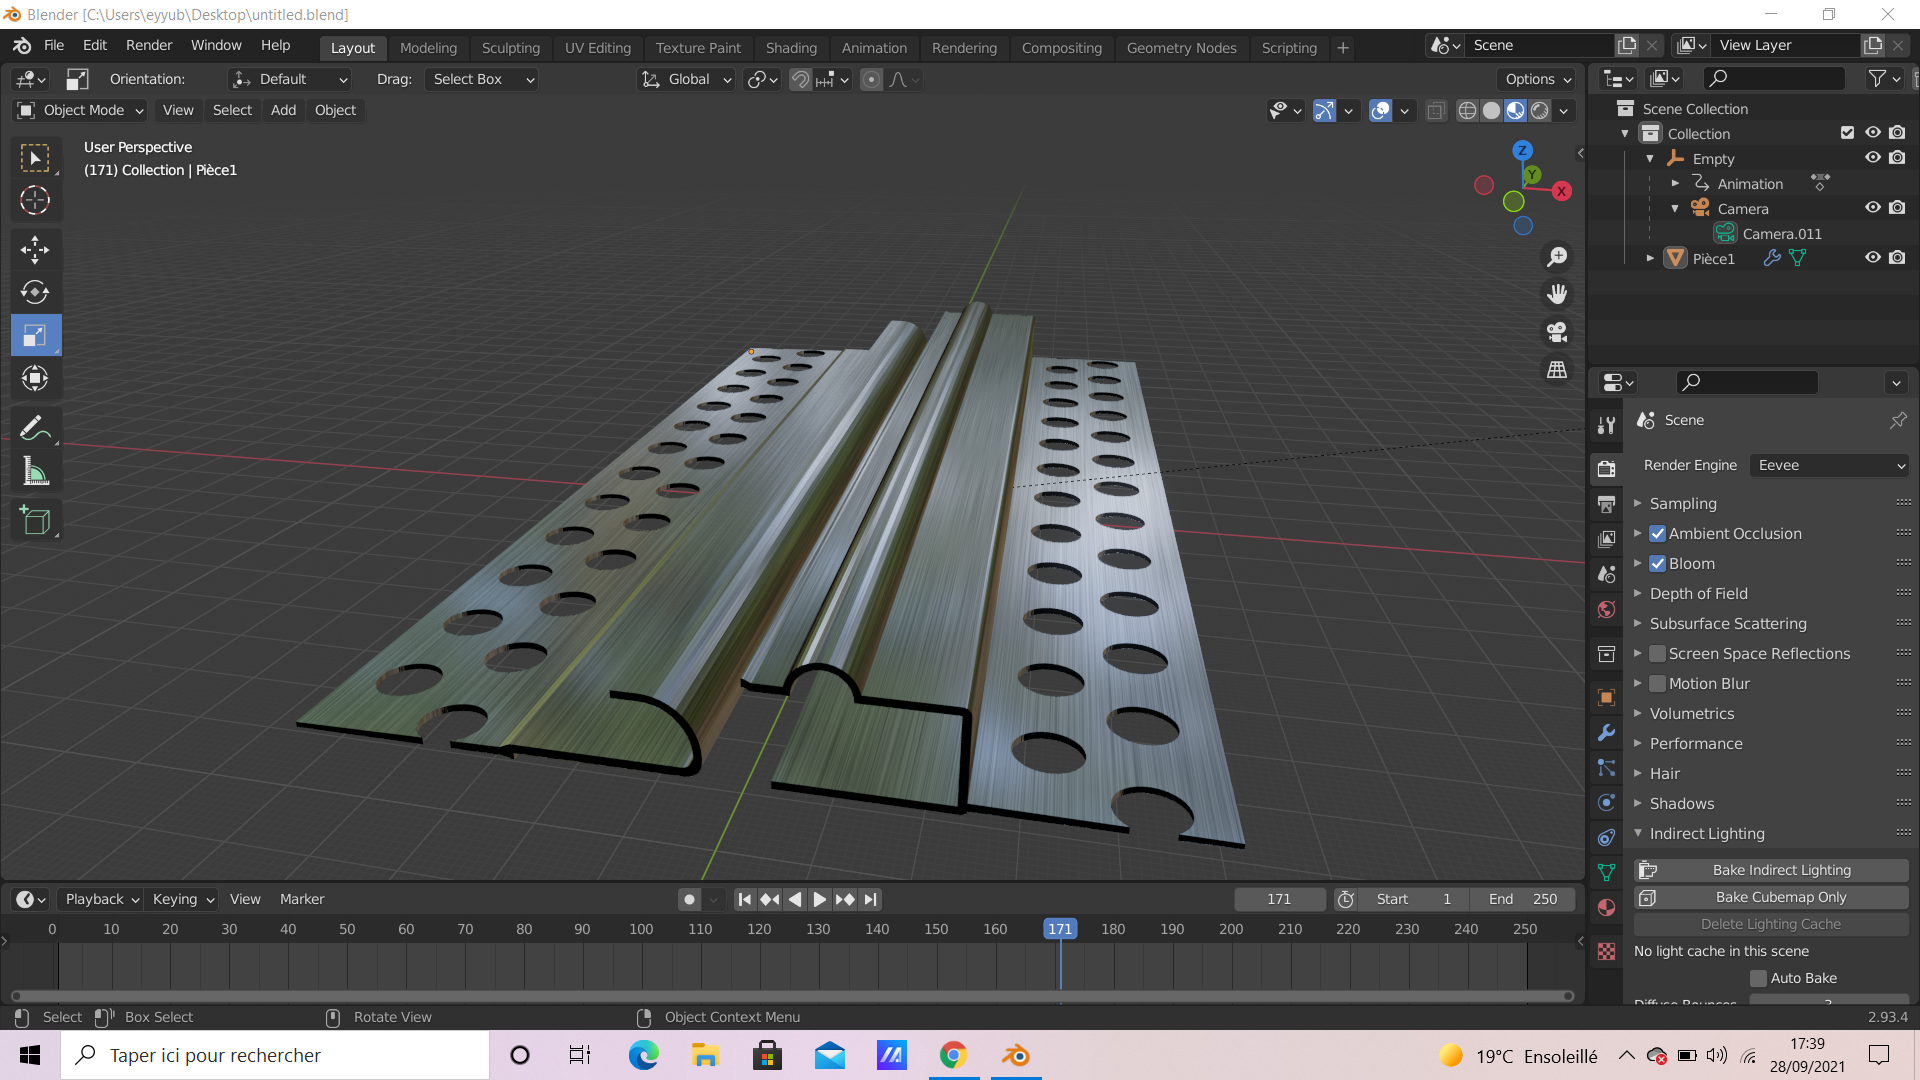Switch to wireframe viewport shading
The width and height of the screenshot is (1920, 1080).
pyautogui.click(x=1467, y=111)
